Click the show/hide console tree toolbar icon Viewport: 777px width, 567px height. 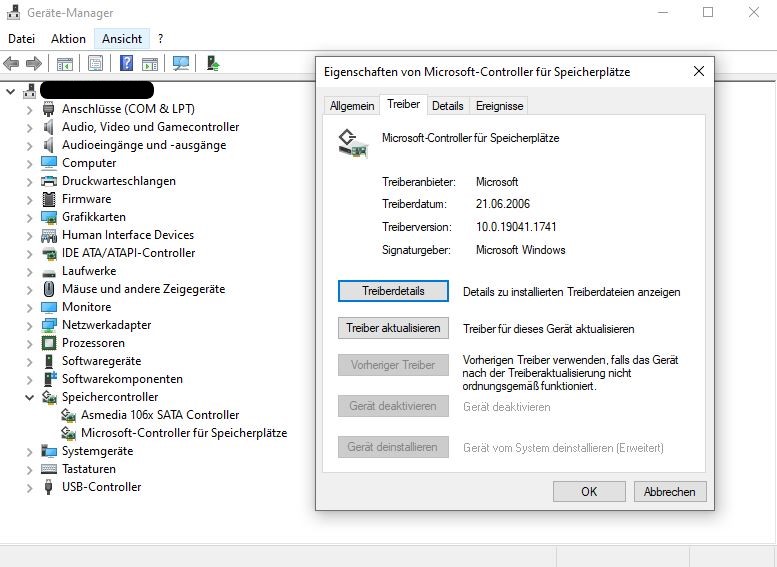(65, 63)
